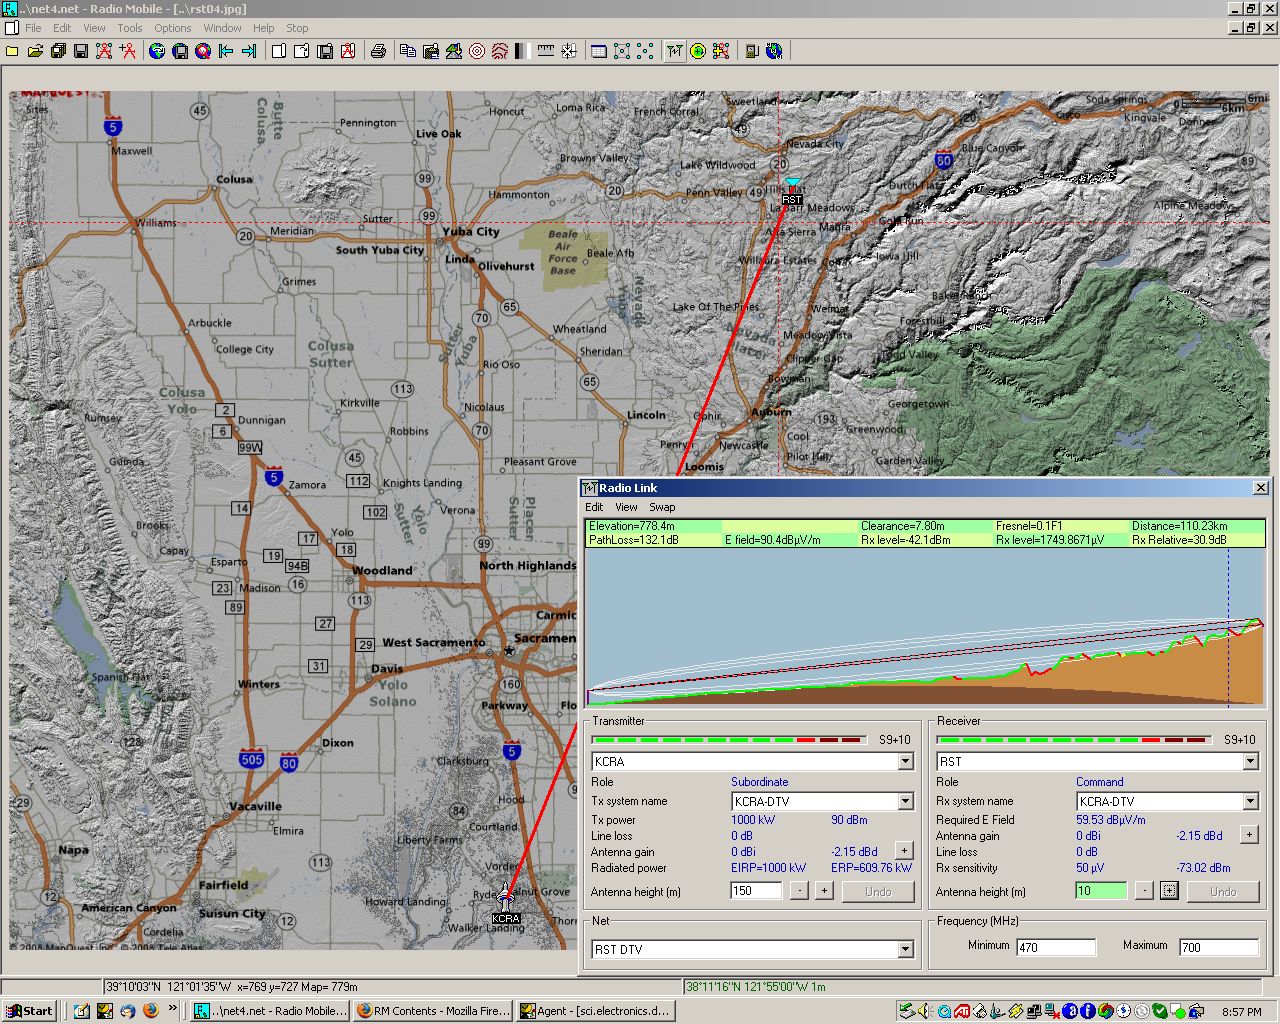The width and height of the screenshot is (1280, 1024).
Task: Decrease receiver antenna height with minus button
Action: (1144, 891)
